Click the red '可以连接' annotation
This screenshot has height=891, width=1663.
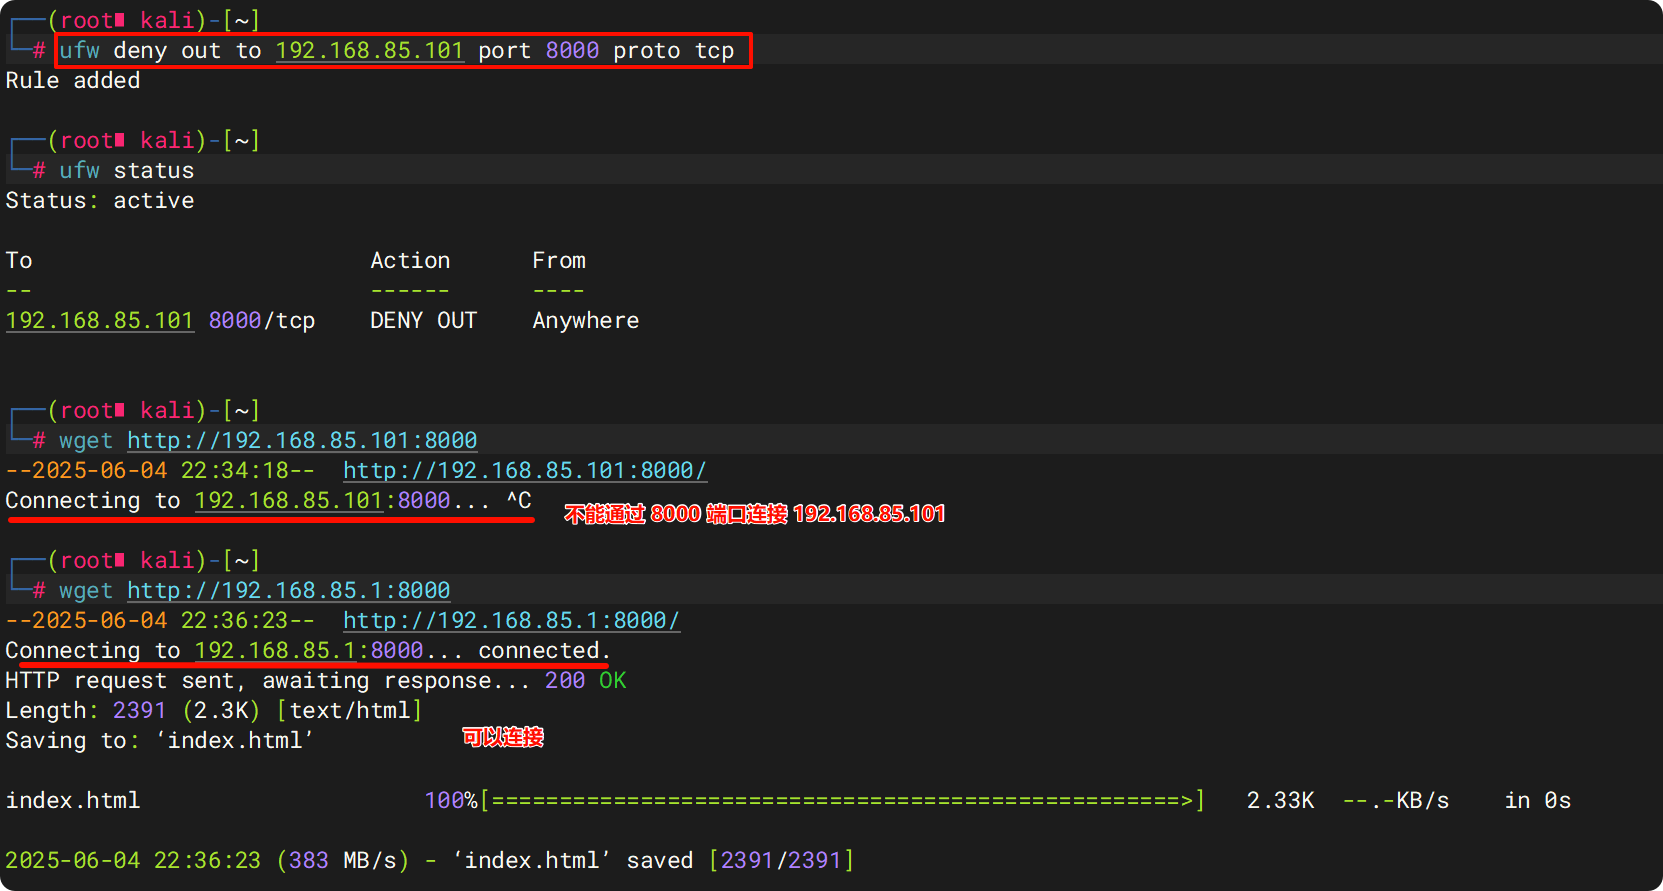[502, 738]
